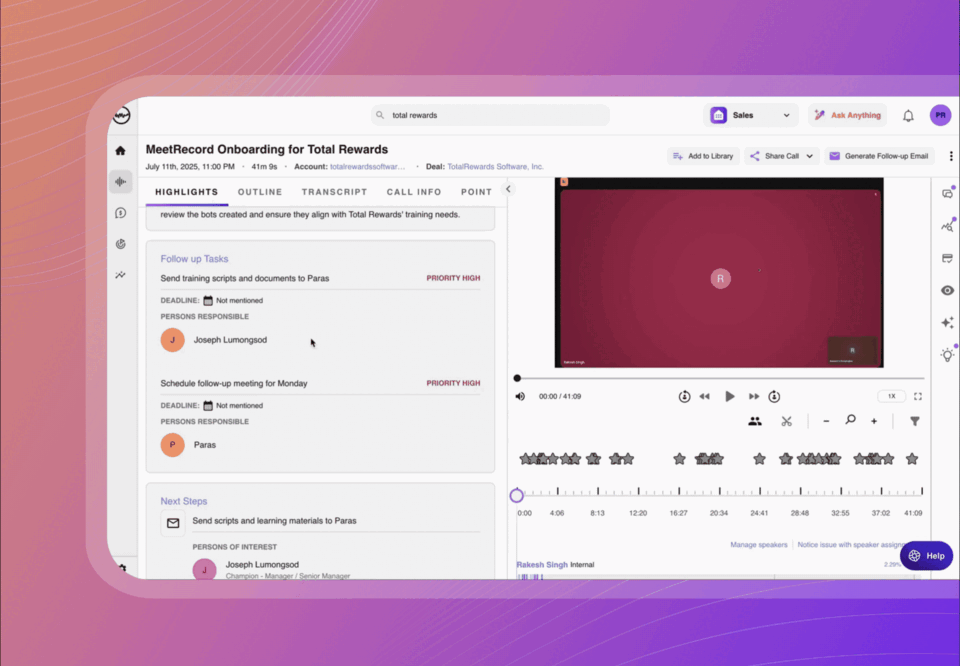Screen dimensions: 960x666
Task: Open the Follow up Tasks heading
Action: tap(194, 259)
